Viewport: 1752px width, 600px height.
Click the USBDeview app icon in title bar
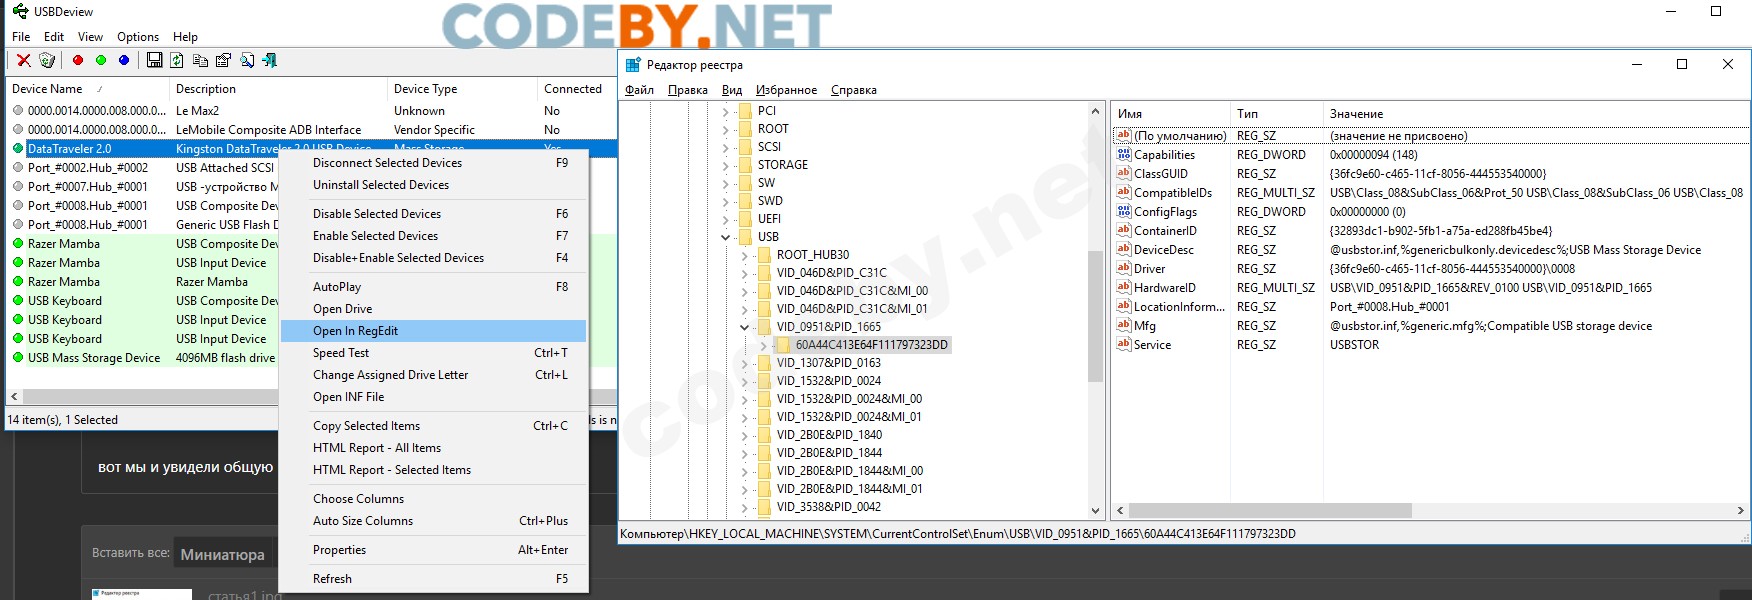pos(20,12)
